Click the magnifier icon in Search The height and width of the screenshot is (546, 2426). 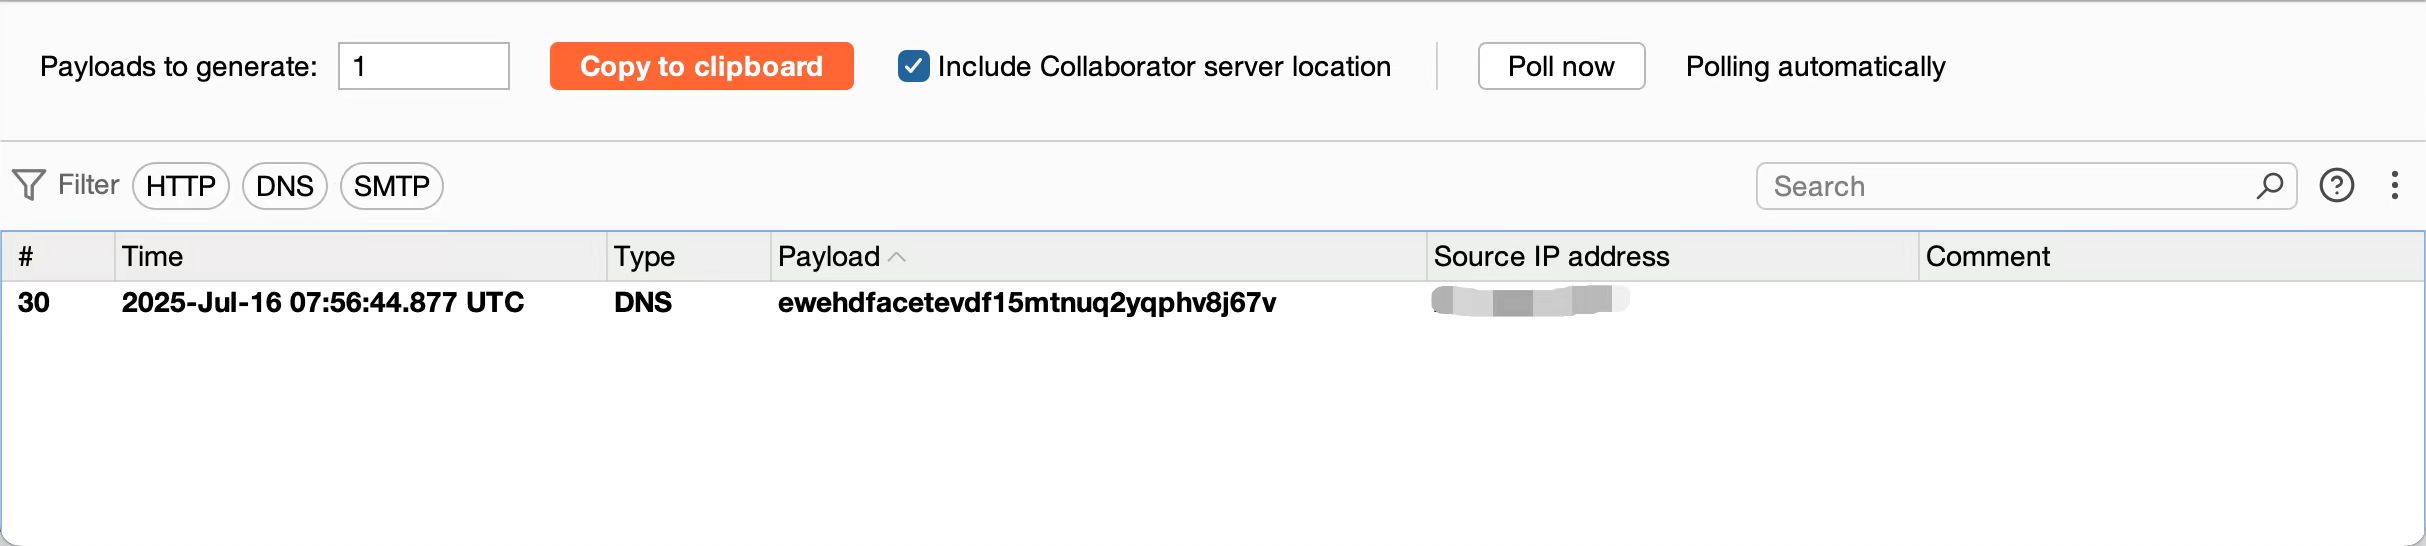pos(2270,185)
